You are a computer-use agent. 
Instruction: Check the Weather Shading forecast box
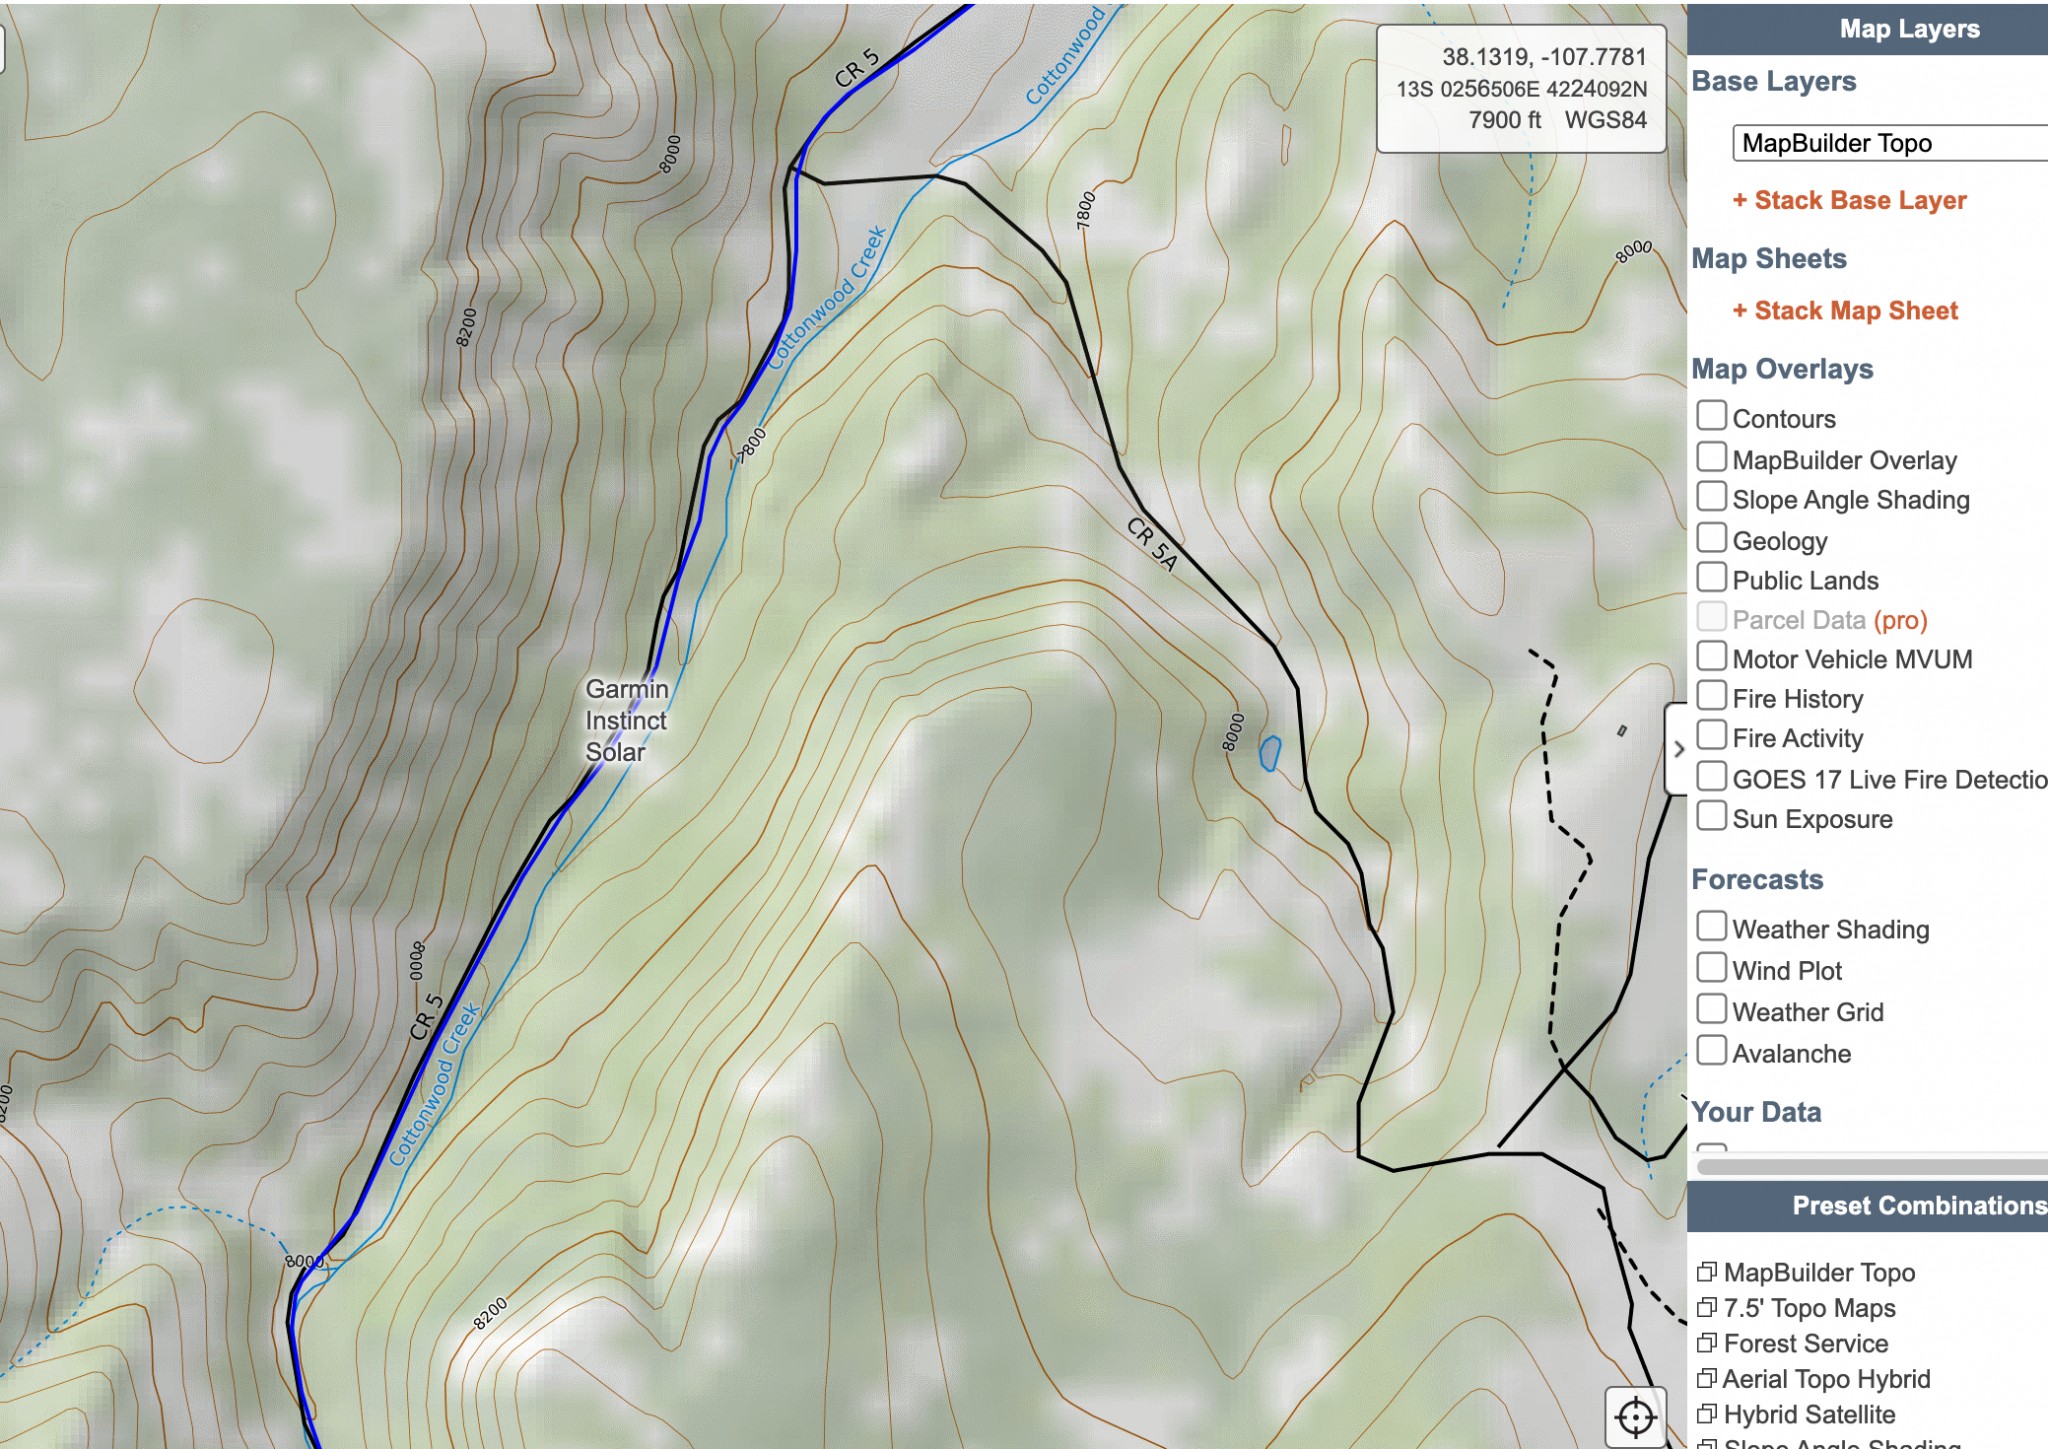click(x=1711, y=927)
